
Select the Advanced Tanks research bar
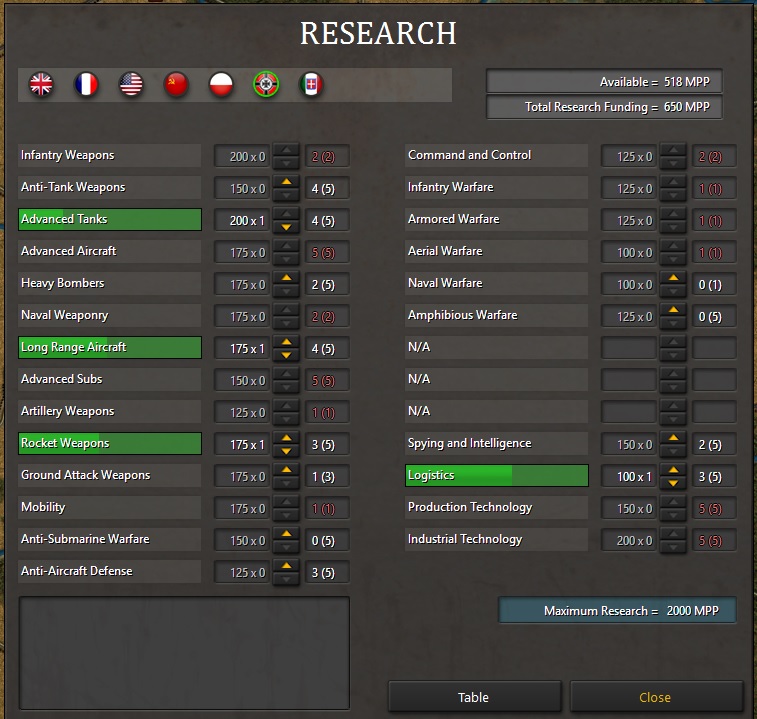[x=110, y=219]
